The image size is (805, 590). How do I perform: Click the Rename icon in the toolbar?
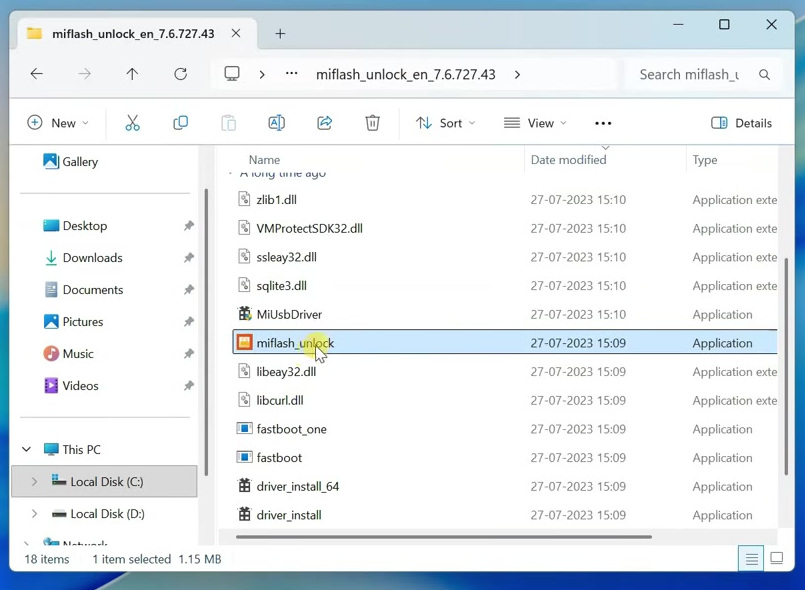pos(277,123)
